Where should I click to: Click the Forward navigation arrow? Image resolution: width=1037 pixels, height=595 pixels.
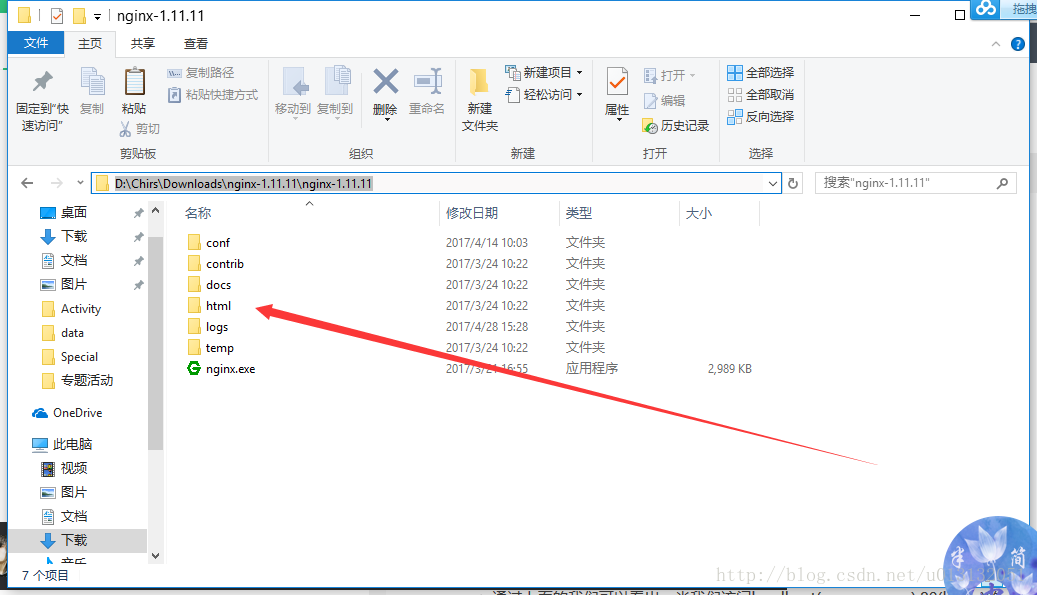tap(57, 183)
